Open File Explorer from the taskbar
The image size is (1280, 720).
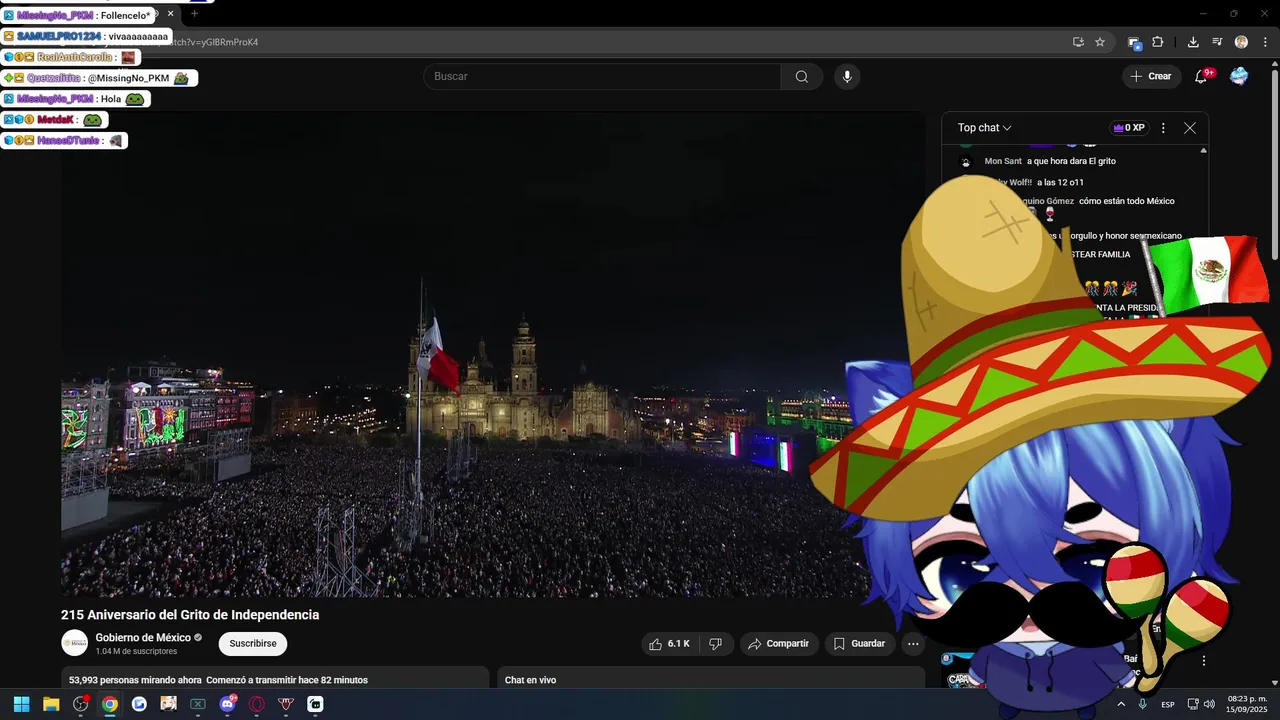(x=51, y=704)
